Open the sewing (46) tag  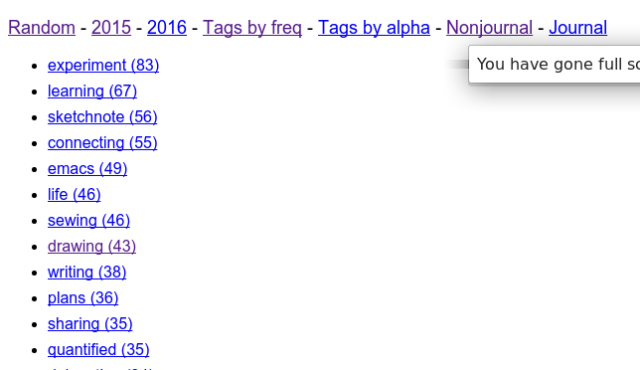pos(89,220)
